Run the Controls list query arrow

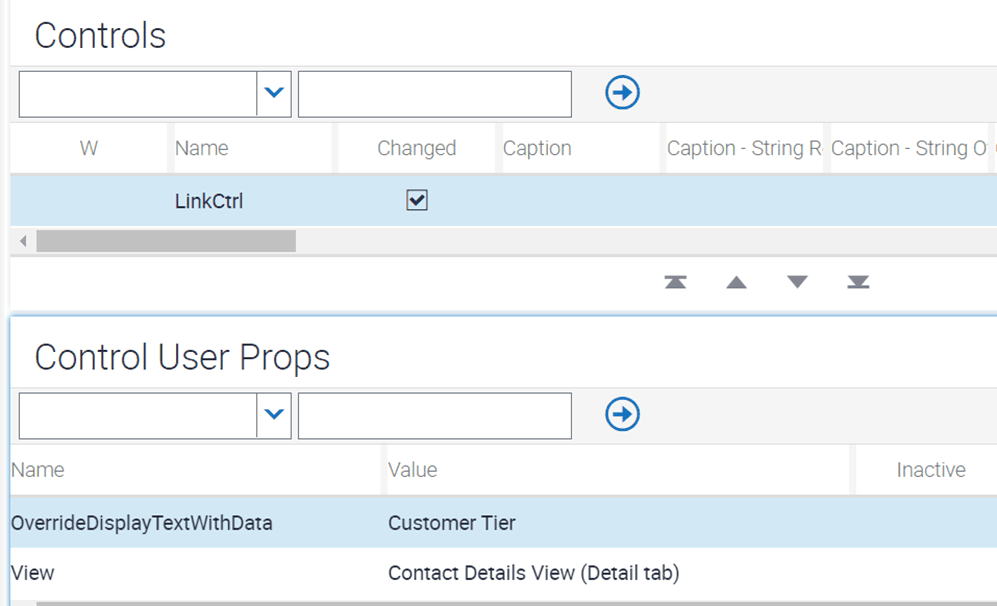pyautogui.click(x=622, y=93)
